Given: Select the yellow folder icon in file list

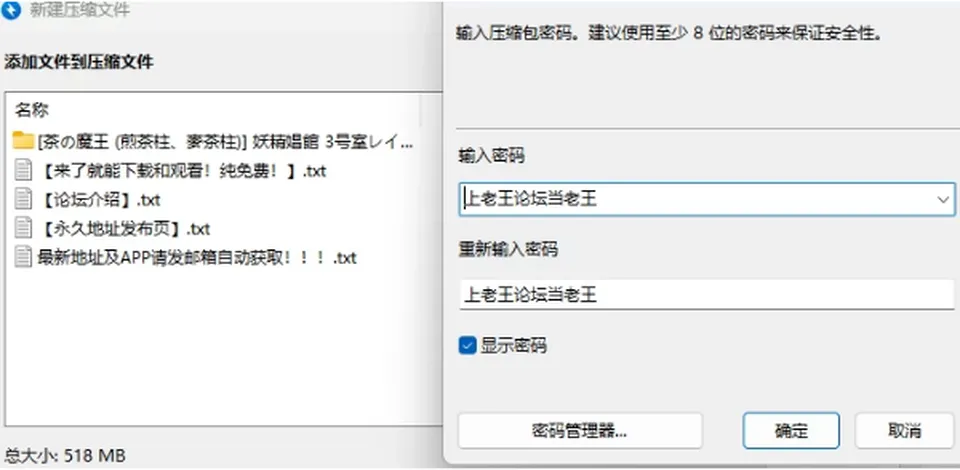Looking at the screenshot, I should pyautogui.click(x=23, y=141).
